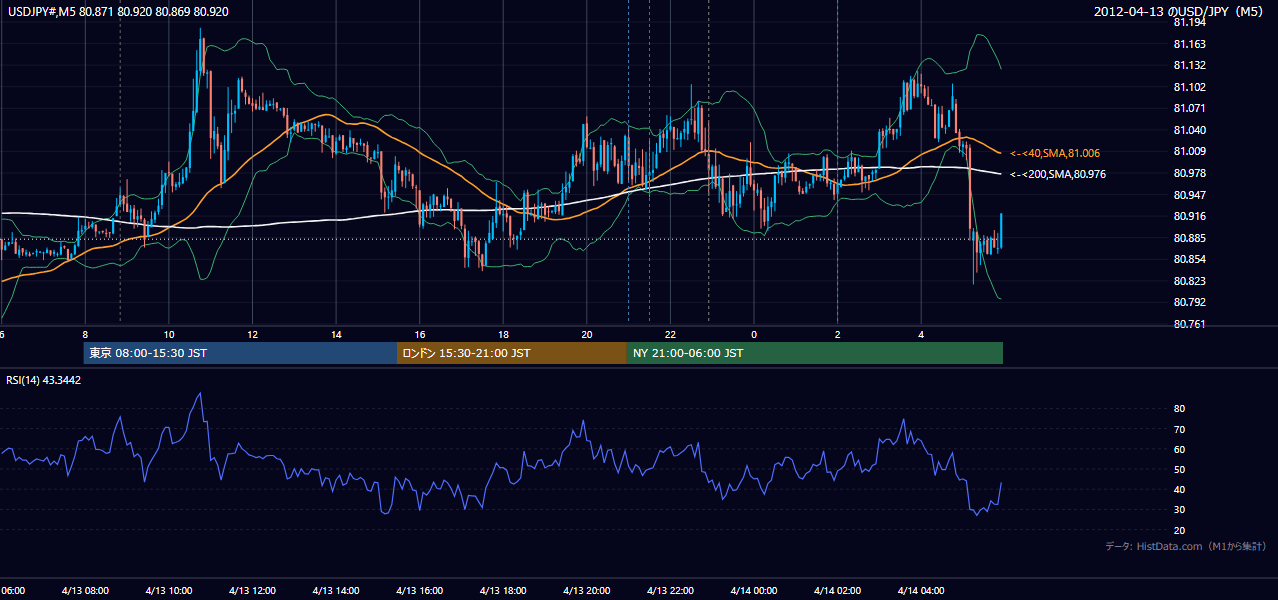Click the 4/13 20:00 date label
The height and width of the screenshot is (600, 1278).
click(587, 591)
